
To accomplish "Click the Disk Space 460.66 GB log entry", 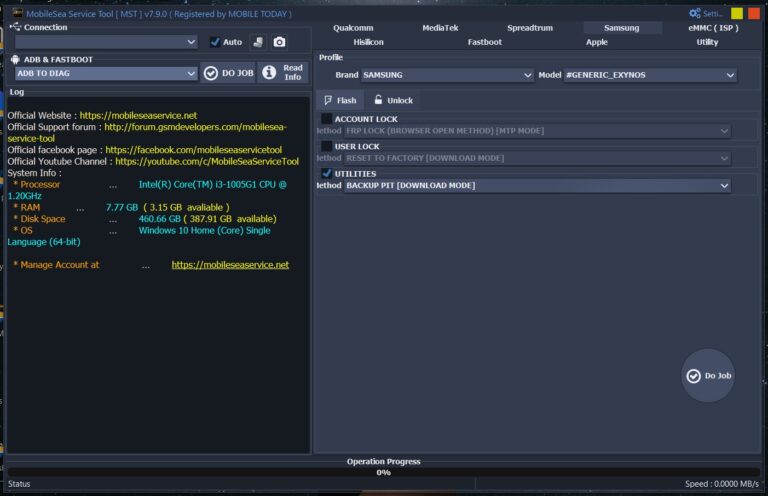I will (x=145, y=218).
